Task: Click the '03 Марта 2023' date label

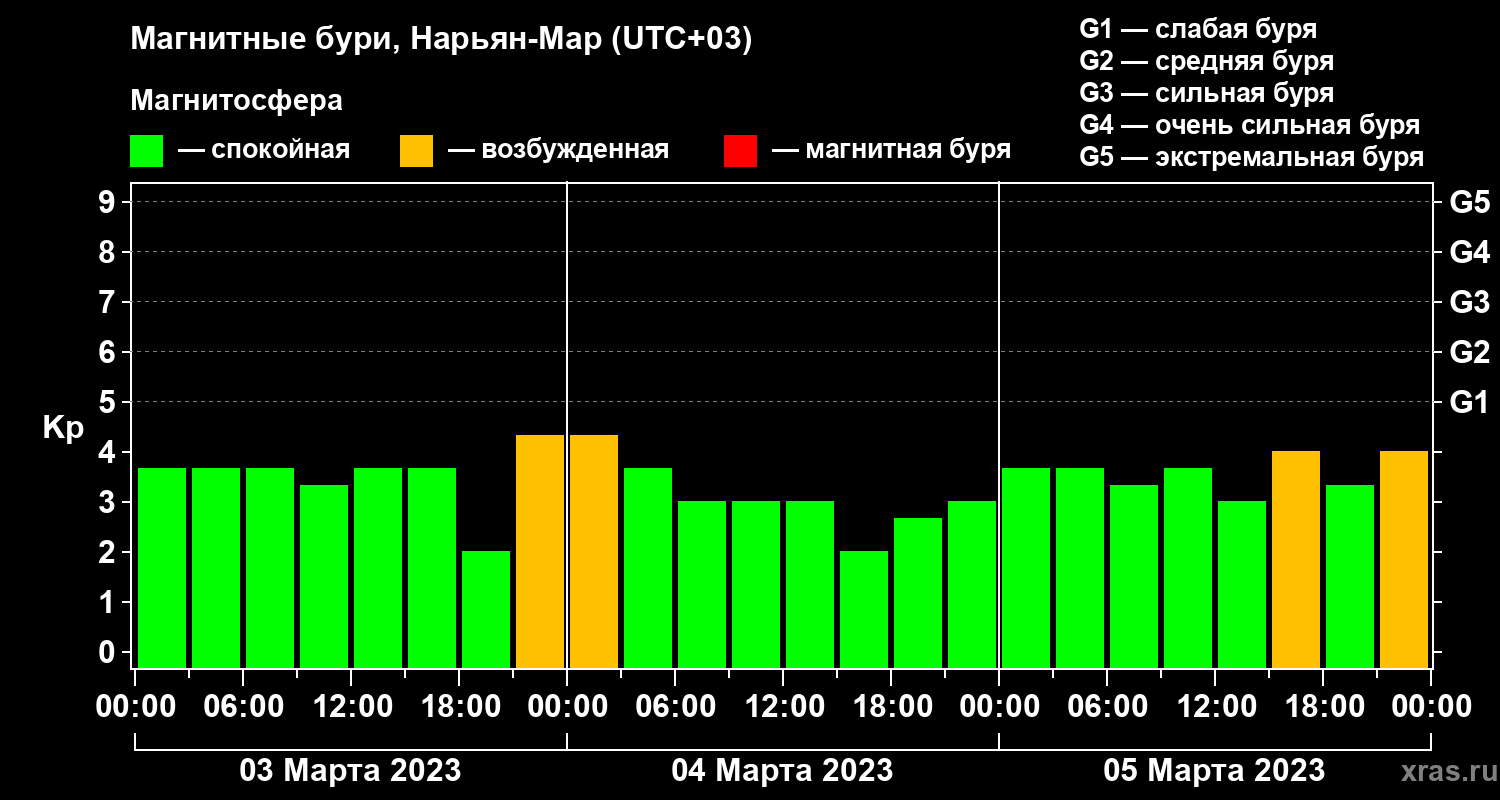Action: pyautogui.click(x=350, y=771)
